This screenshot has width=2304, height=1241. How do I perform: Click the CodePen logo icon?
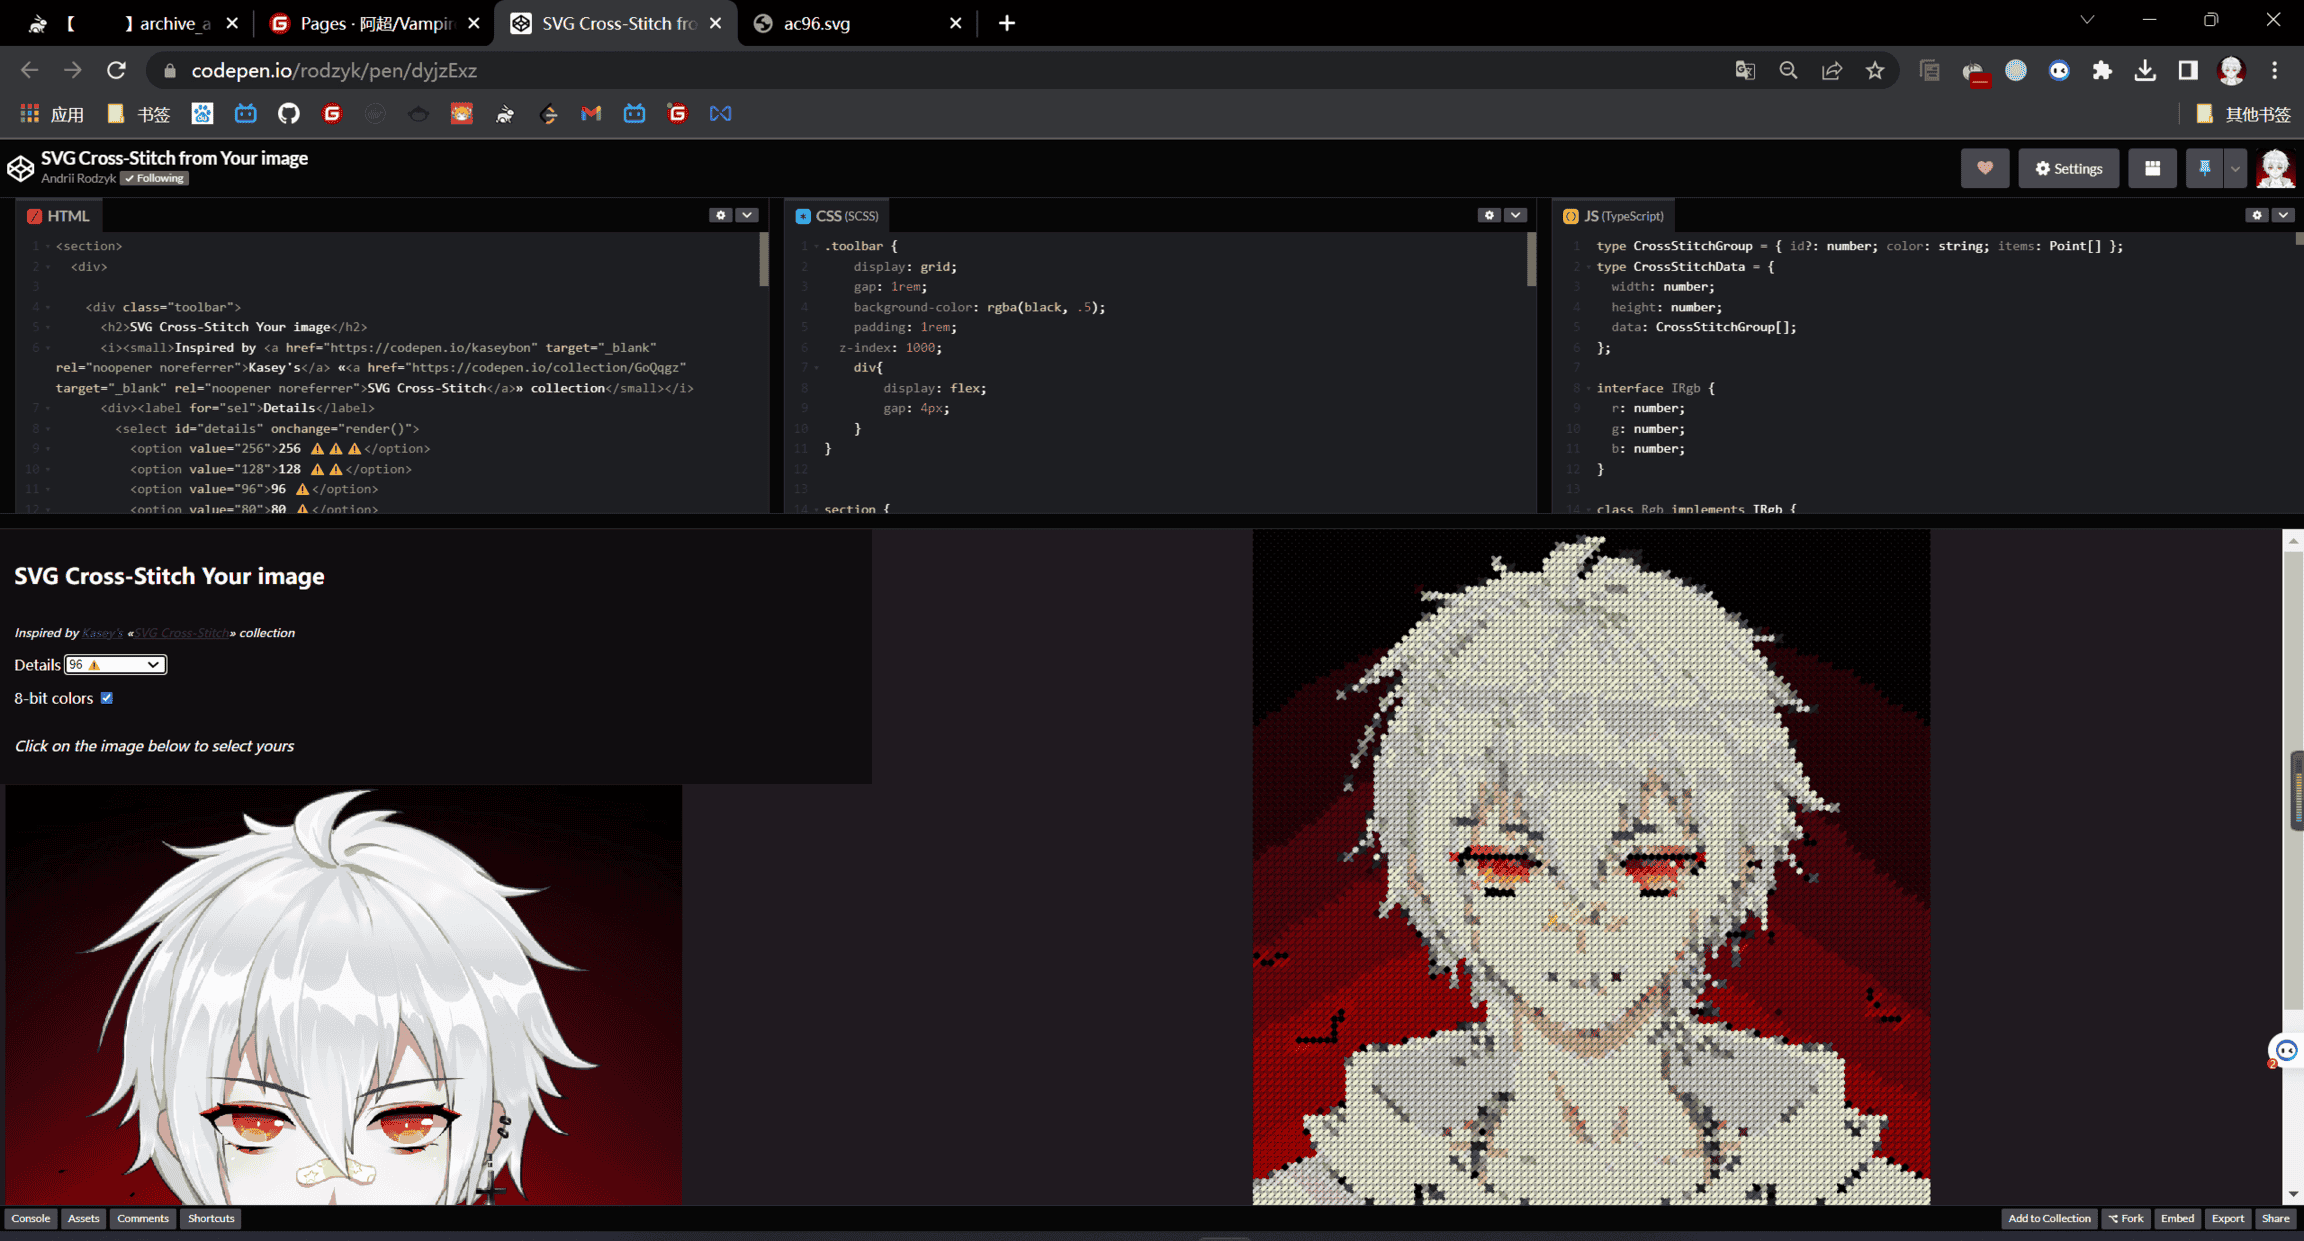(20, 167)
